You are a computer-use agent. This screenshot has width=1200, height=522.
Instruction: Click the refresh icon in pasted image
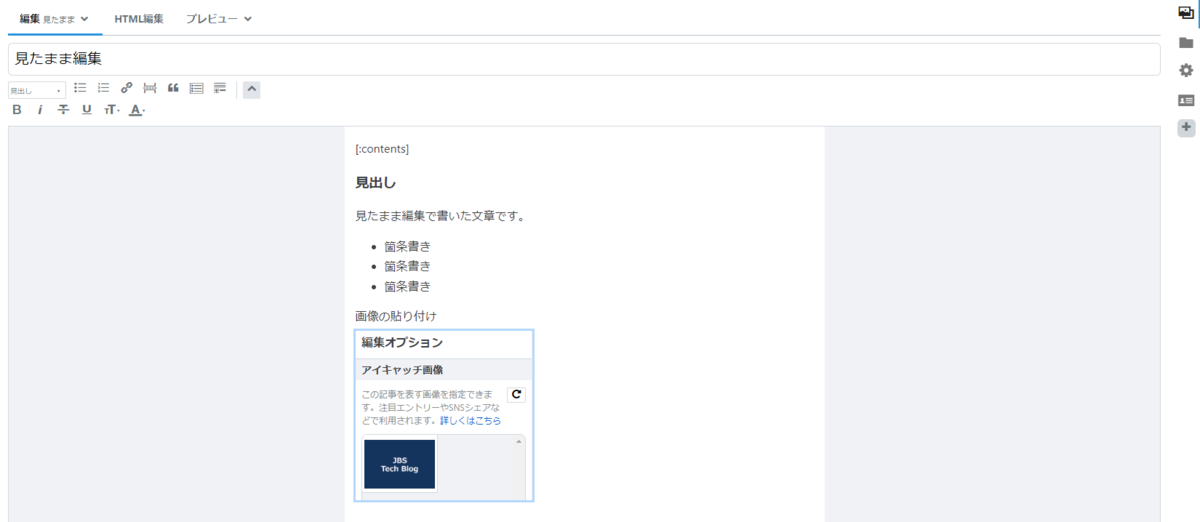pyautogui.click(x=516, y=394)
